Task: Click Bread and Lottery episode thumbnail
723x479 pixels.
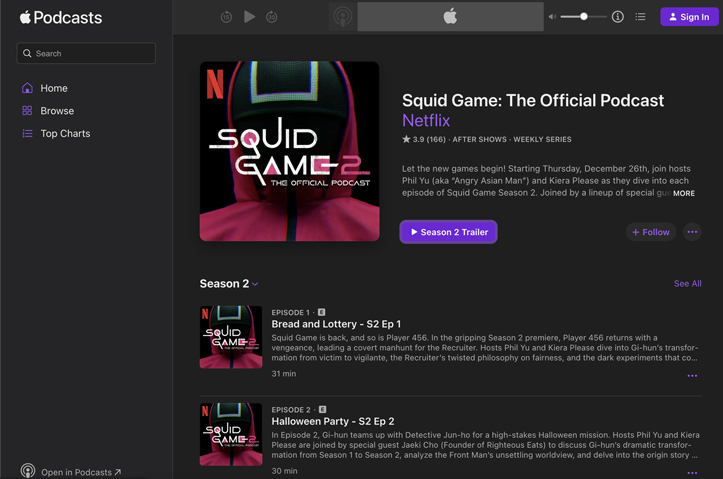Action: coord(231,337)
